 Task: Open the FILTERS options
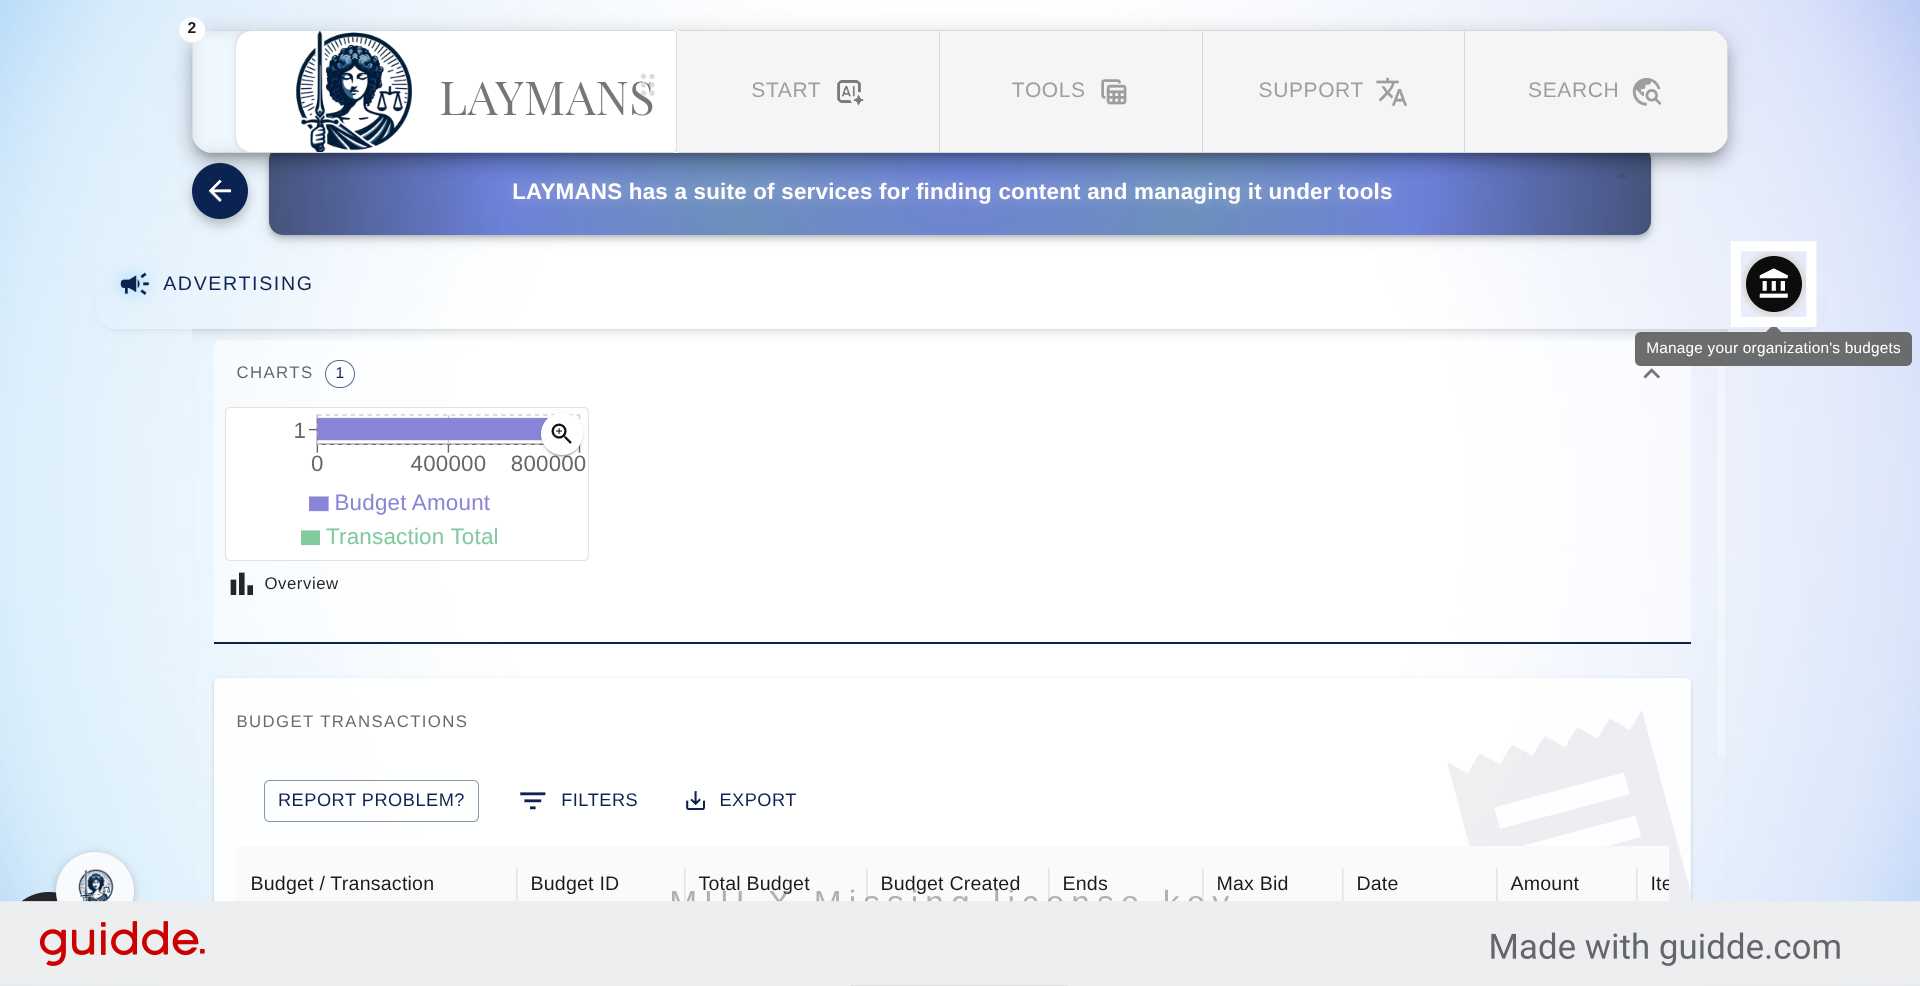(x=579, y=800)
